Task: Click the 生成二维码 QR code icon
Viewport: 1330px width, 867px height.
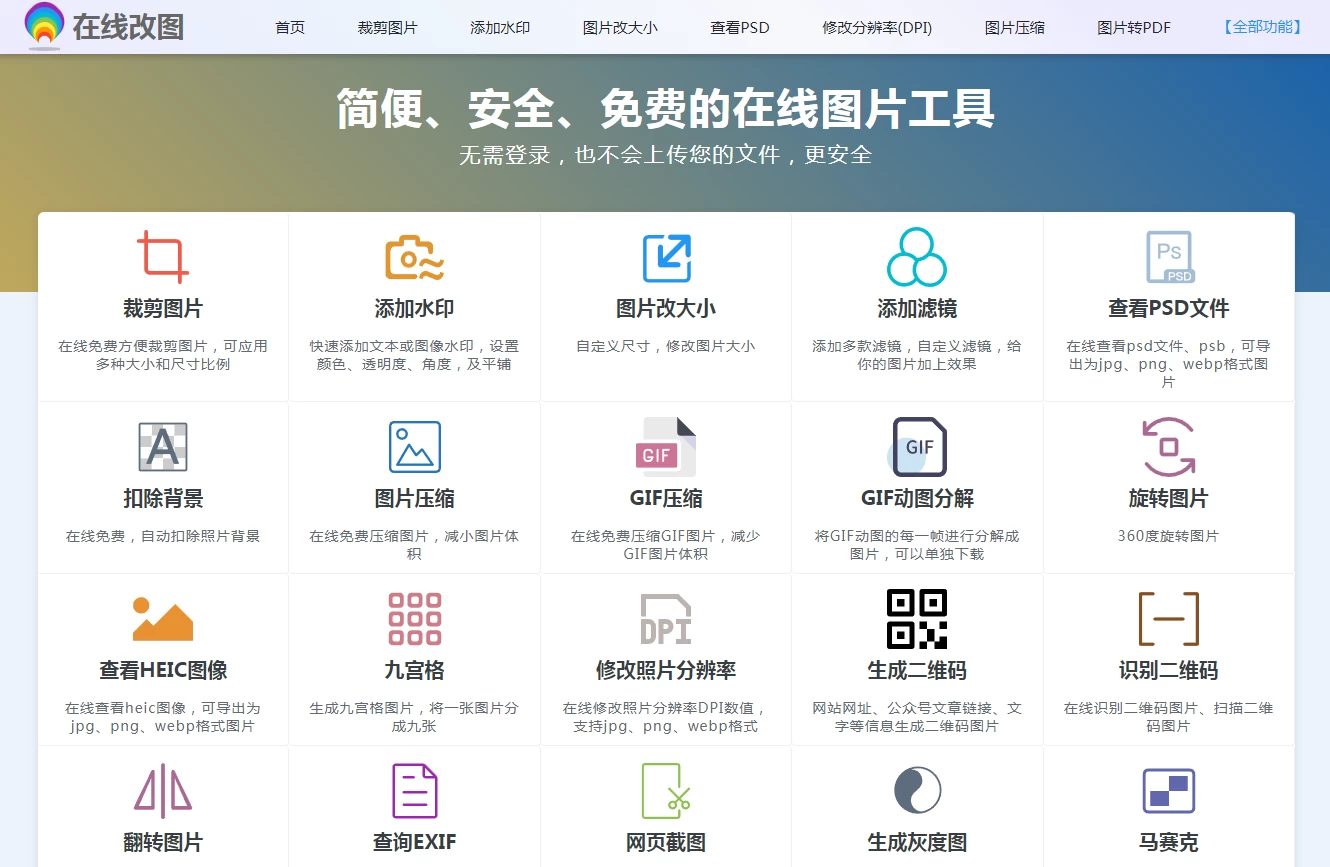Action: pos(917,618)
